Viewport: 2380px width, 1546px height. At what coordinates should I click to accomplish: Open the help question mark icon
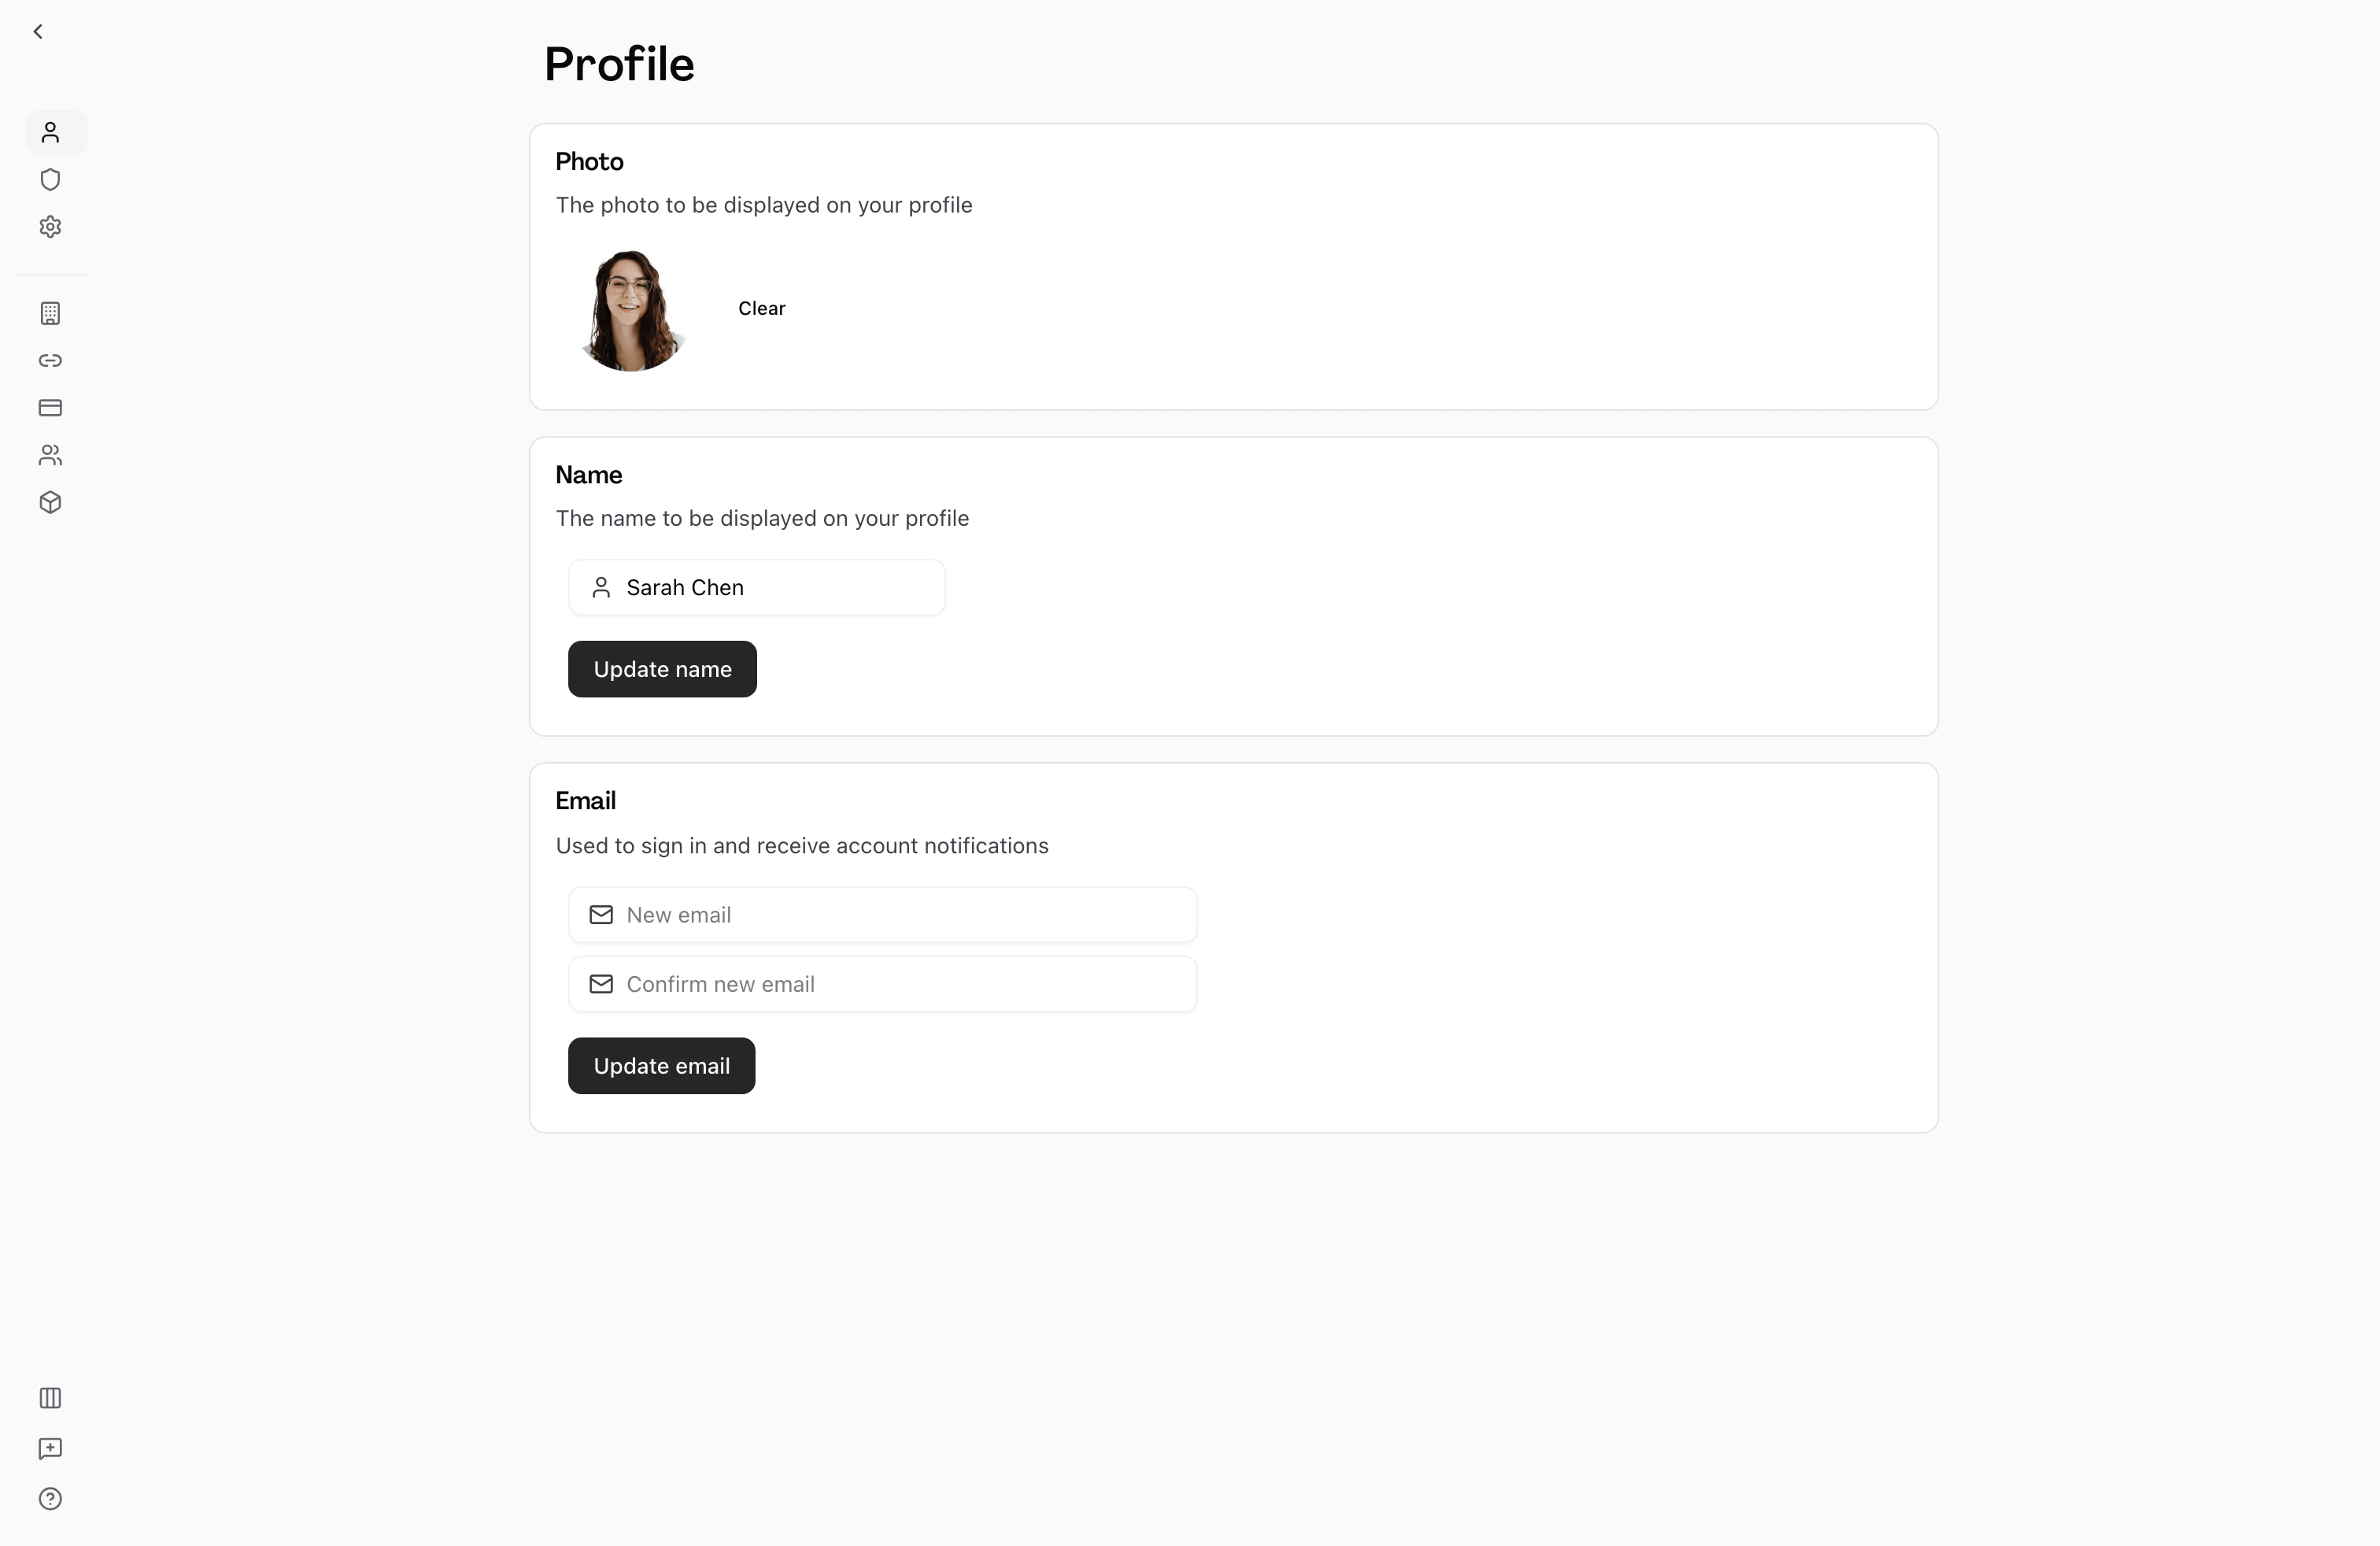pos(50,1499)
